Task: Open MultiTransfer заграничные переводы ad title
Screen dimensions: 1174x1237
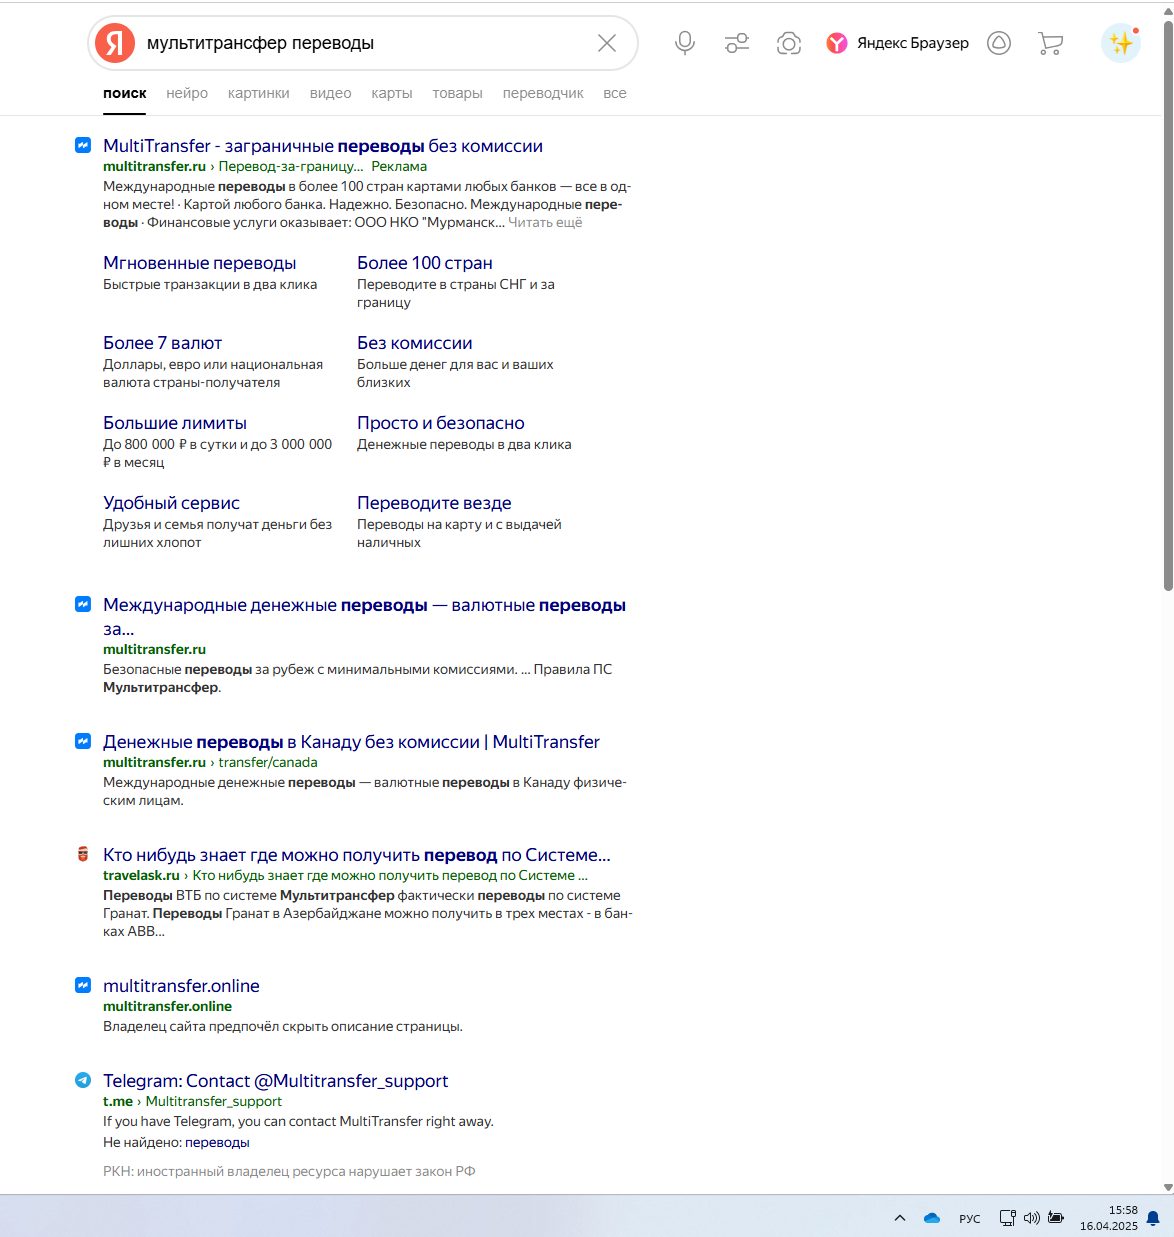Action: (323, 146)
